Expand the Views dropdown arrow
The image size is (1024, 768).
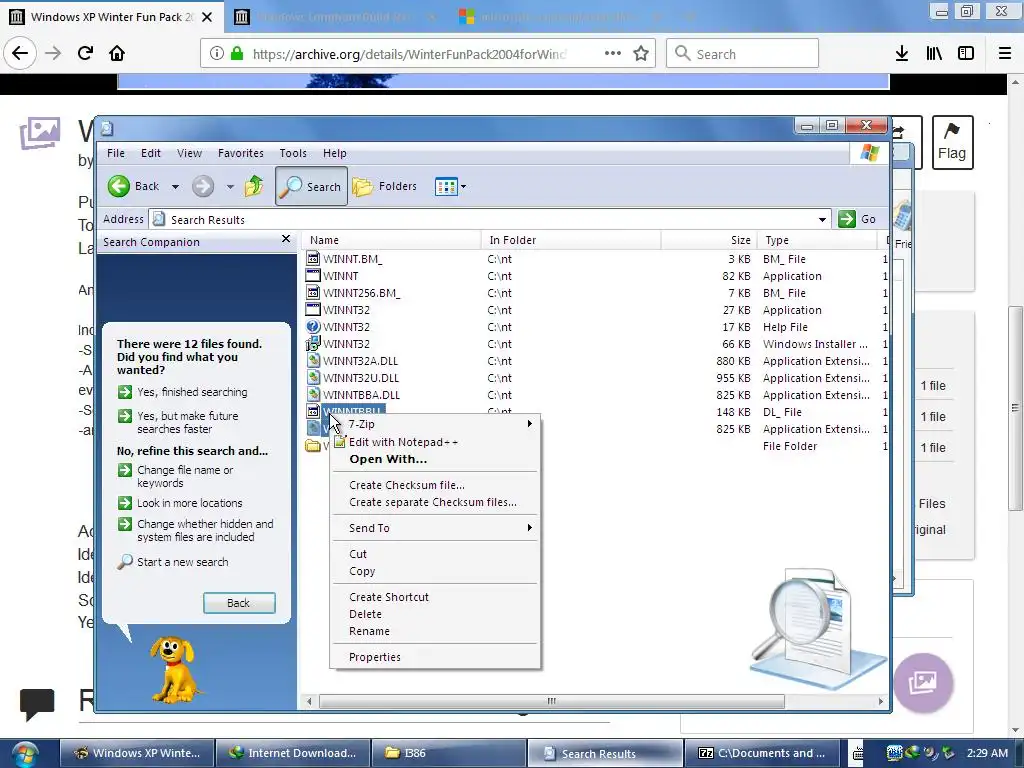tap(464, 187)
